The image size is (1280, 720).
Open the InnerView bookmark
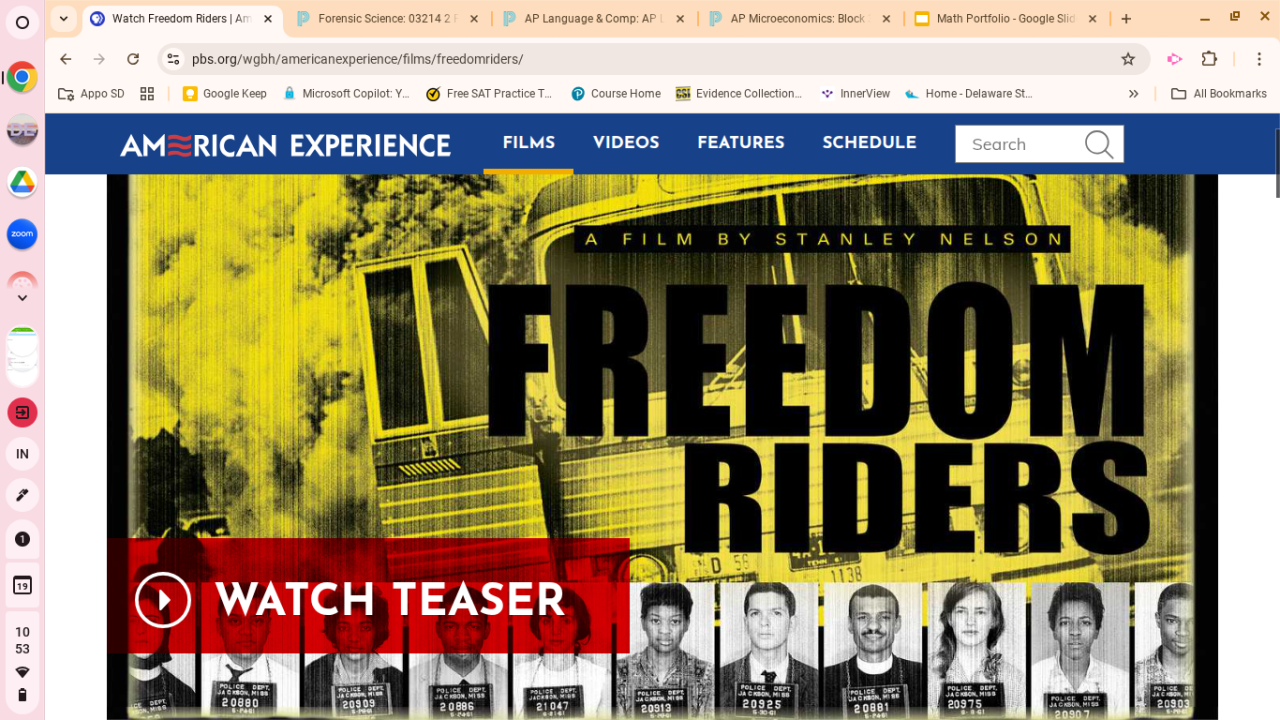click(855, 94)
